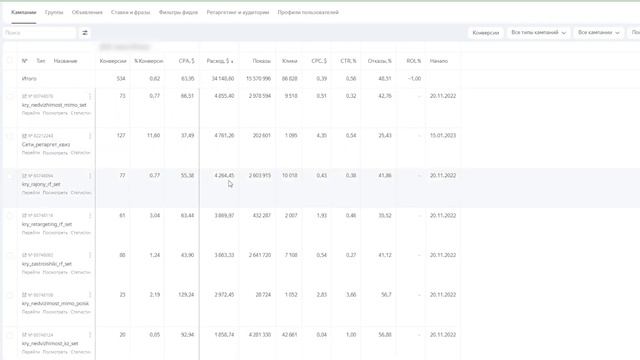This screenshot has height=360, width=640.
Task: Open campaign kry_retargeting_rf_set by its name
Action: tap(47, 224)
